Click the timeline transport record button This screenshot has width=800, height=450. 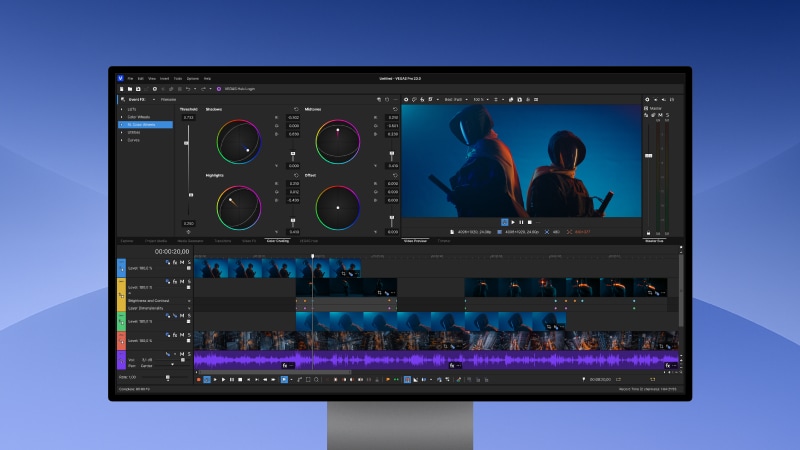[198, 379]
